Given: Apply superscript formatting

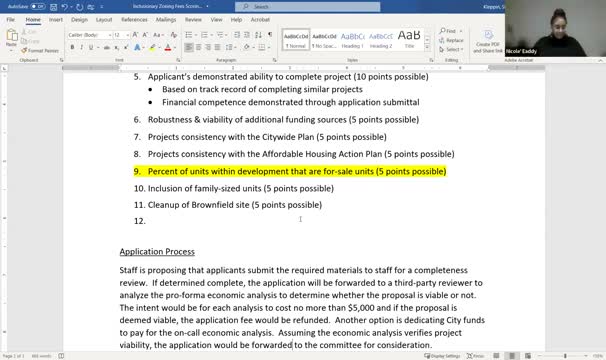Looking at the screenshot, I should 126,47.
